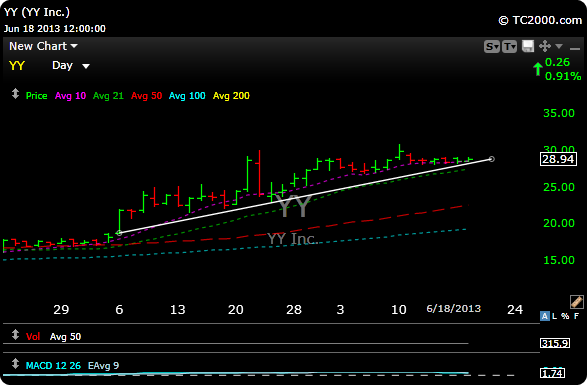
Task: Click the minimize dash at chart toolbar end
Action: 575,49
